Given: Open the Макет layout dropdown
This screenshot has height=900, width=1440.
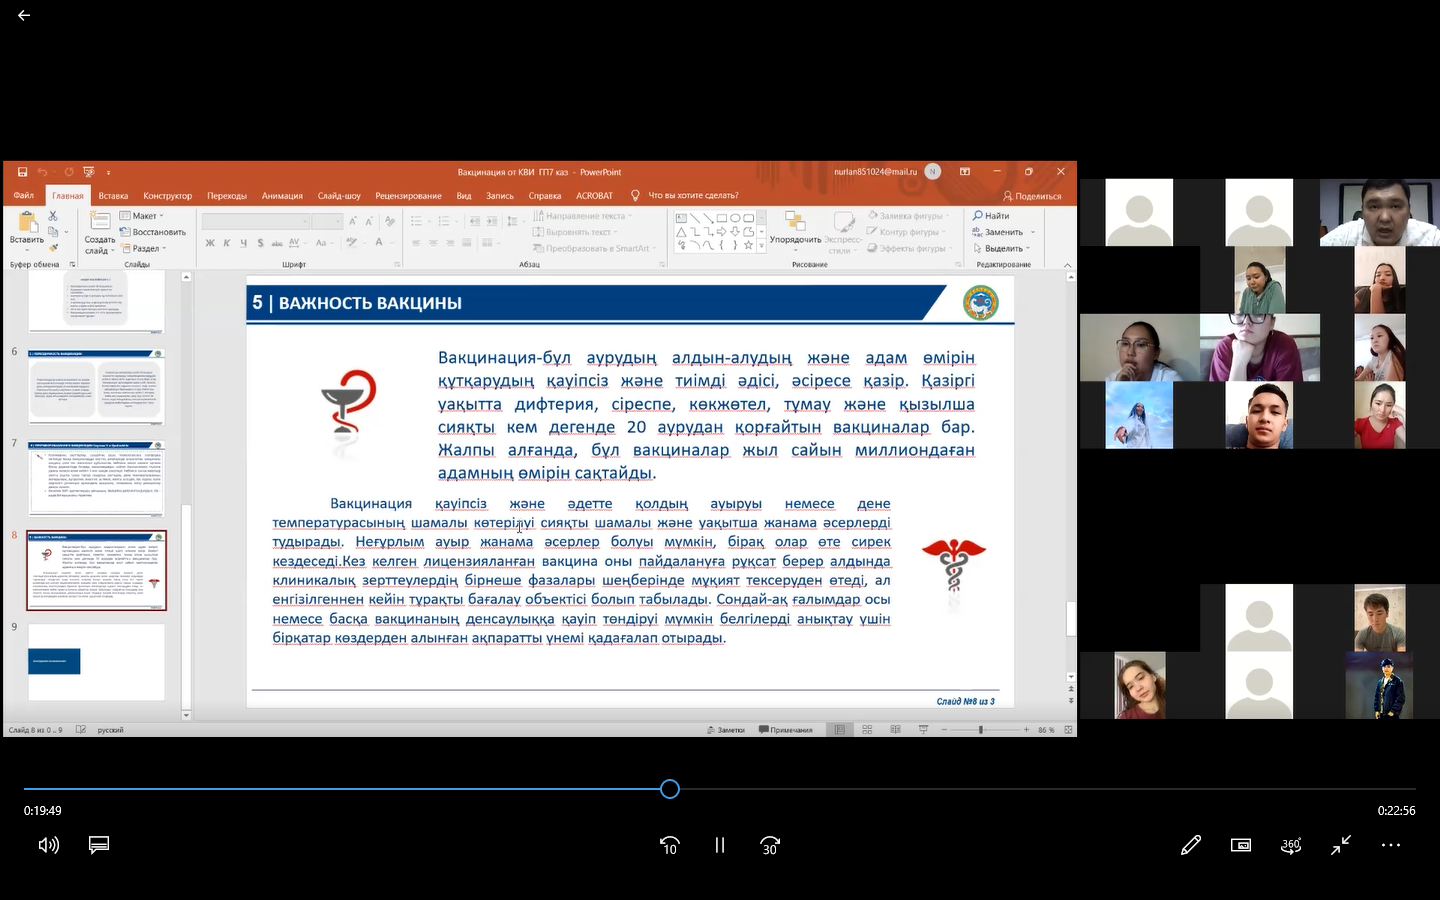Looking at the screenshot, I should coord(141,216).
